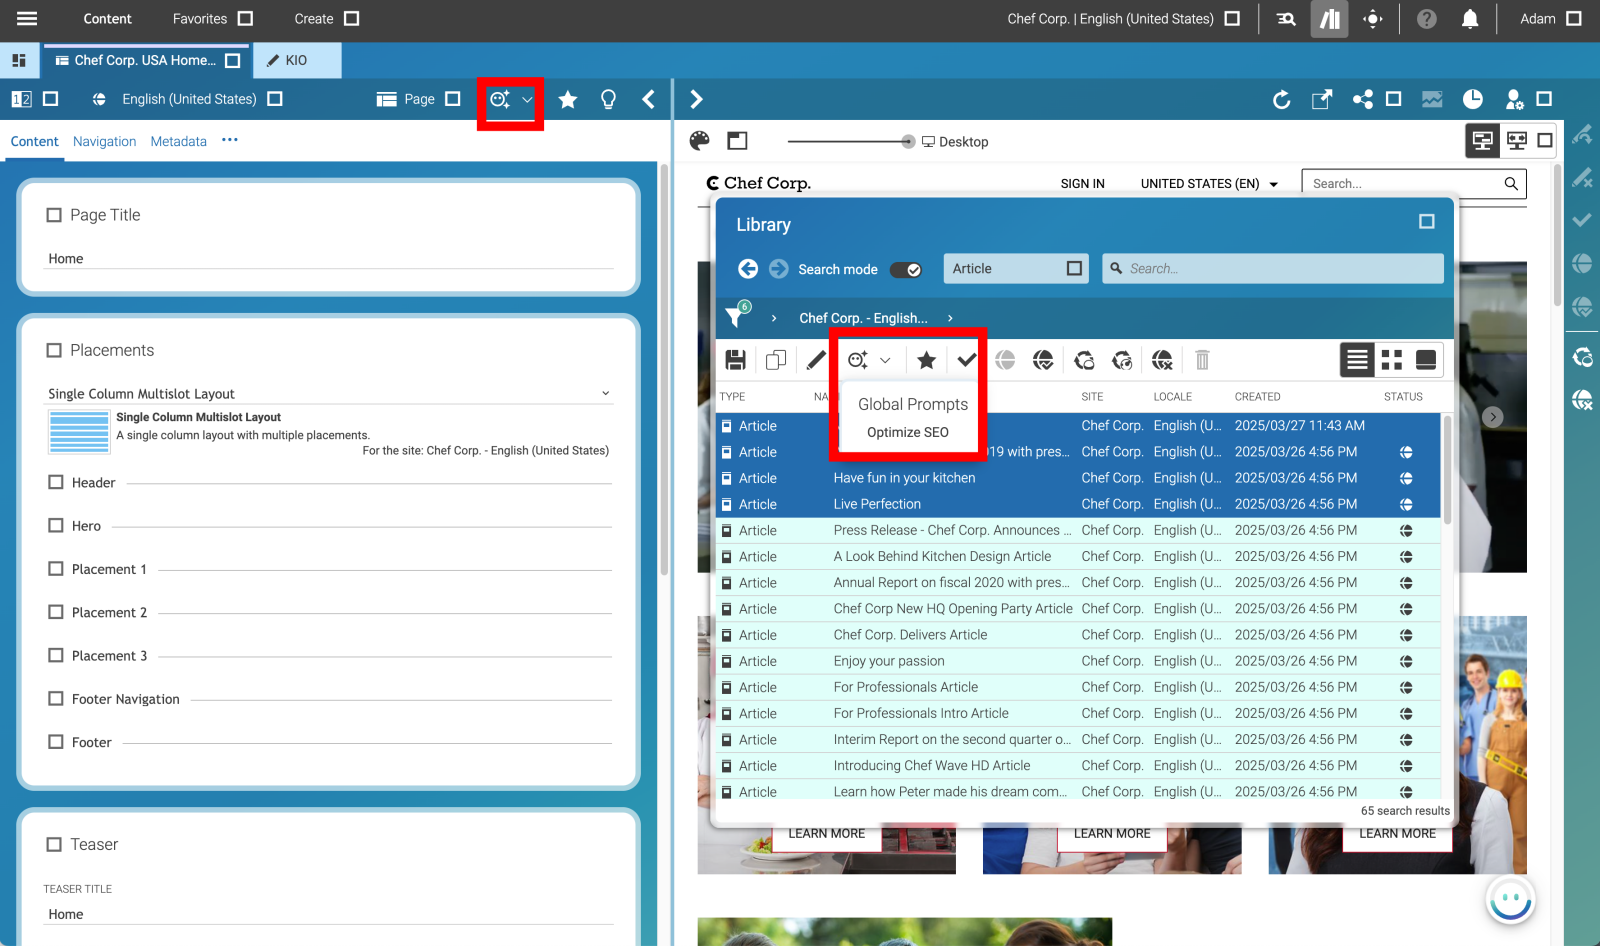Open the Single Column Multislot Layout dropdown
The width and height of the screenshot is (1600, 946).
[605, 393]
